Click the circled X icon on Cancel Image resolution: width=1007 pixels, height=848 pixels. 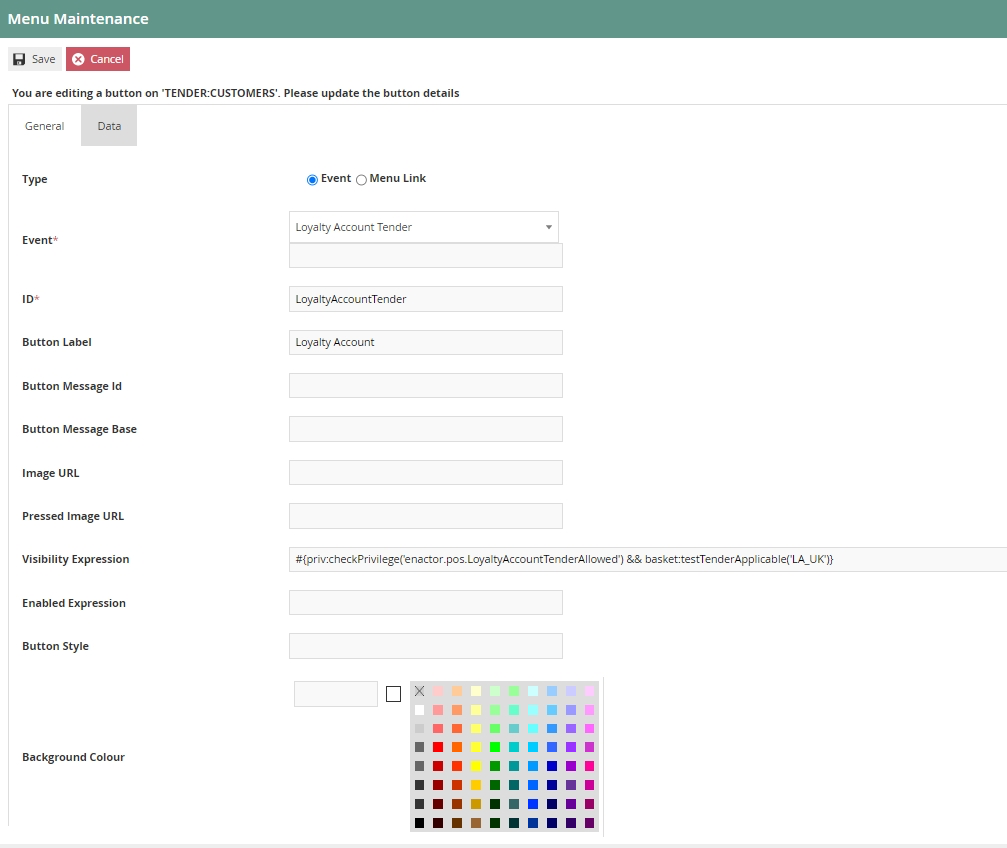[78, 58]
